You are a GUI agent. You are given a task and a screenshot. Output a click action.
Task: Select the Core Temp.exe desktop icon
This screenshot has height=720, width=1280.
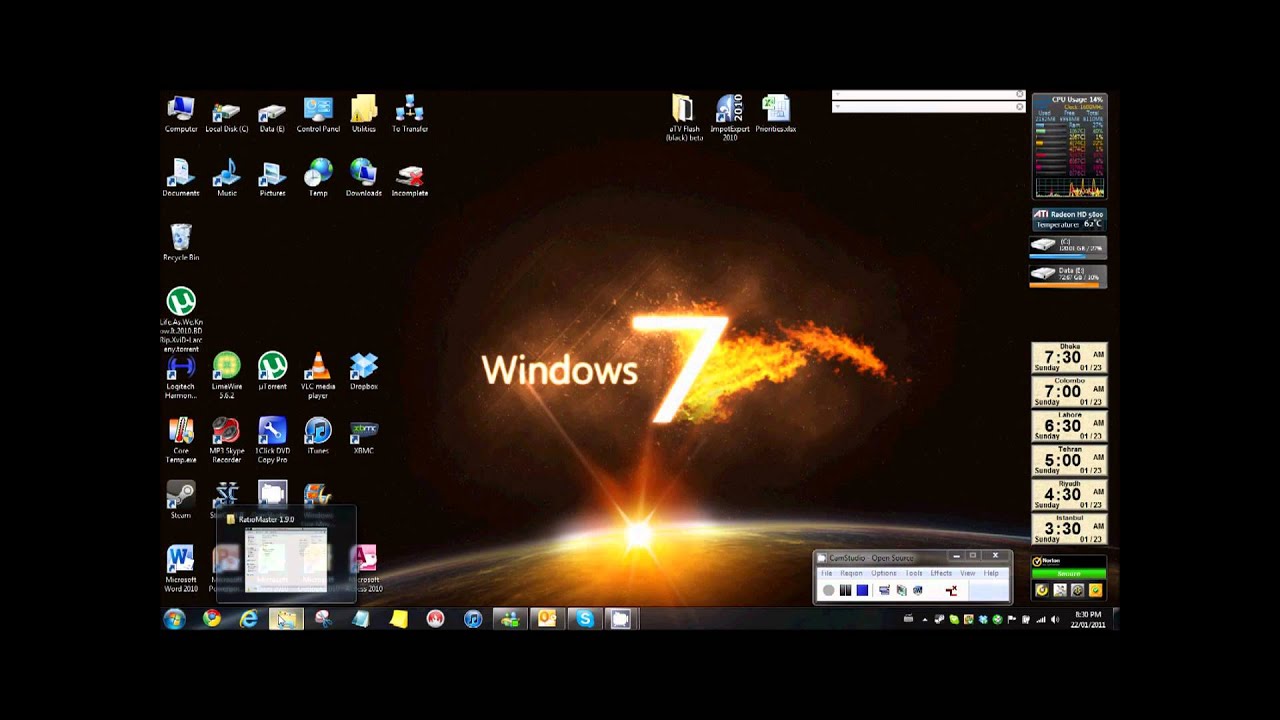pos(181,441)
